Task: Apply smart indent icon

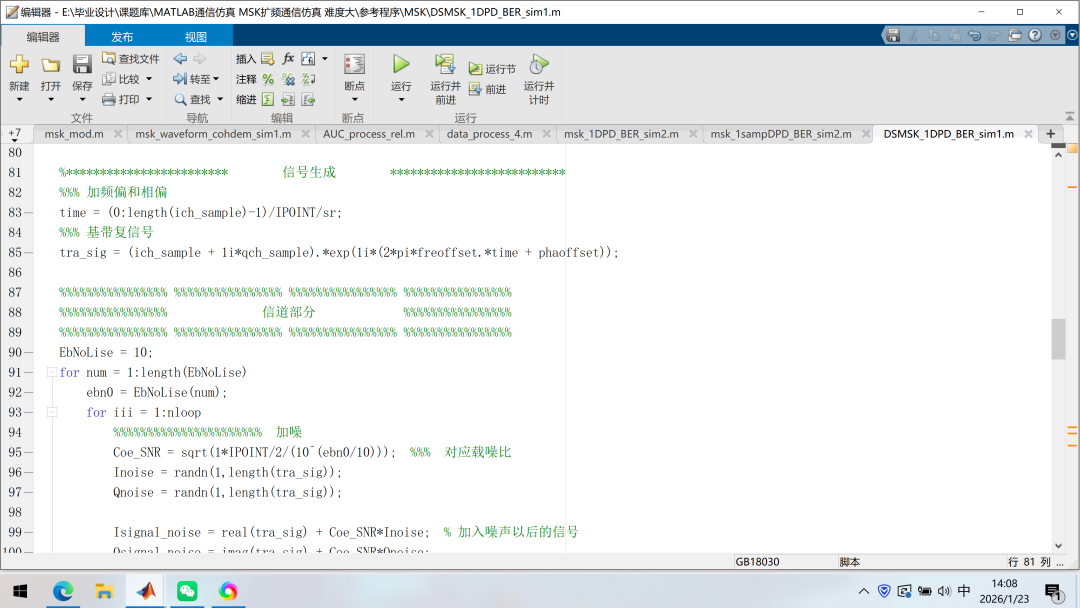Action: 268,100
